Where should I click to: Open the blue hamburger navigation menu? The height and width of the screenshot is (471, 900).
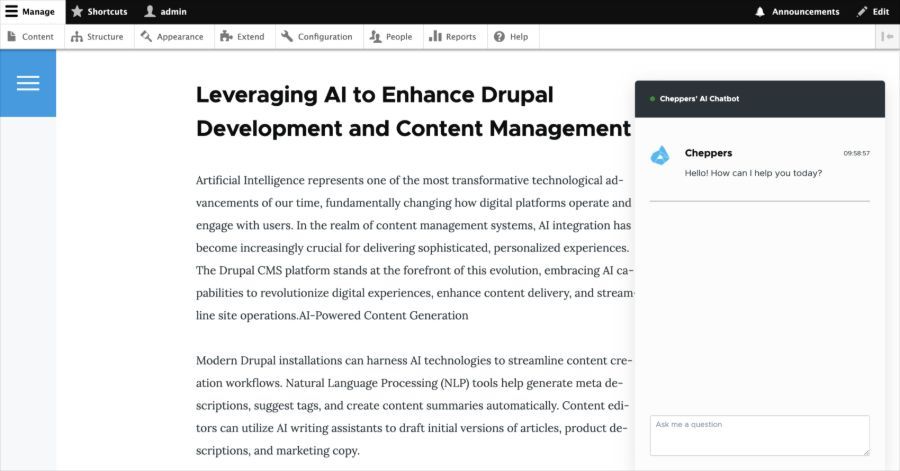tap(28, 83)
